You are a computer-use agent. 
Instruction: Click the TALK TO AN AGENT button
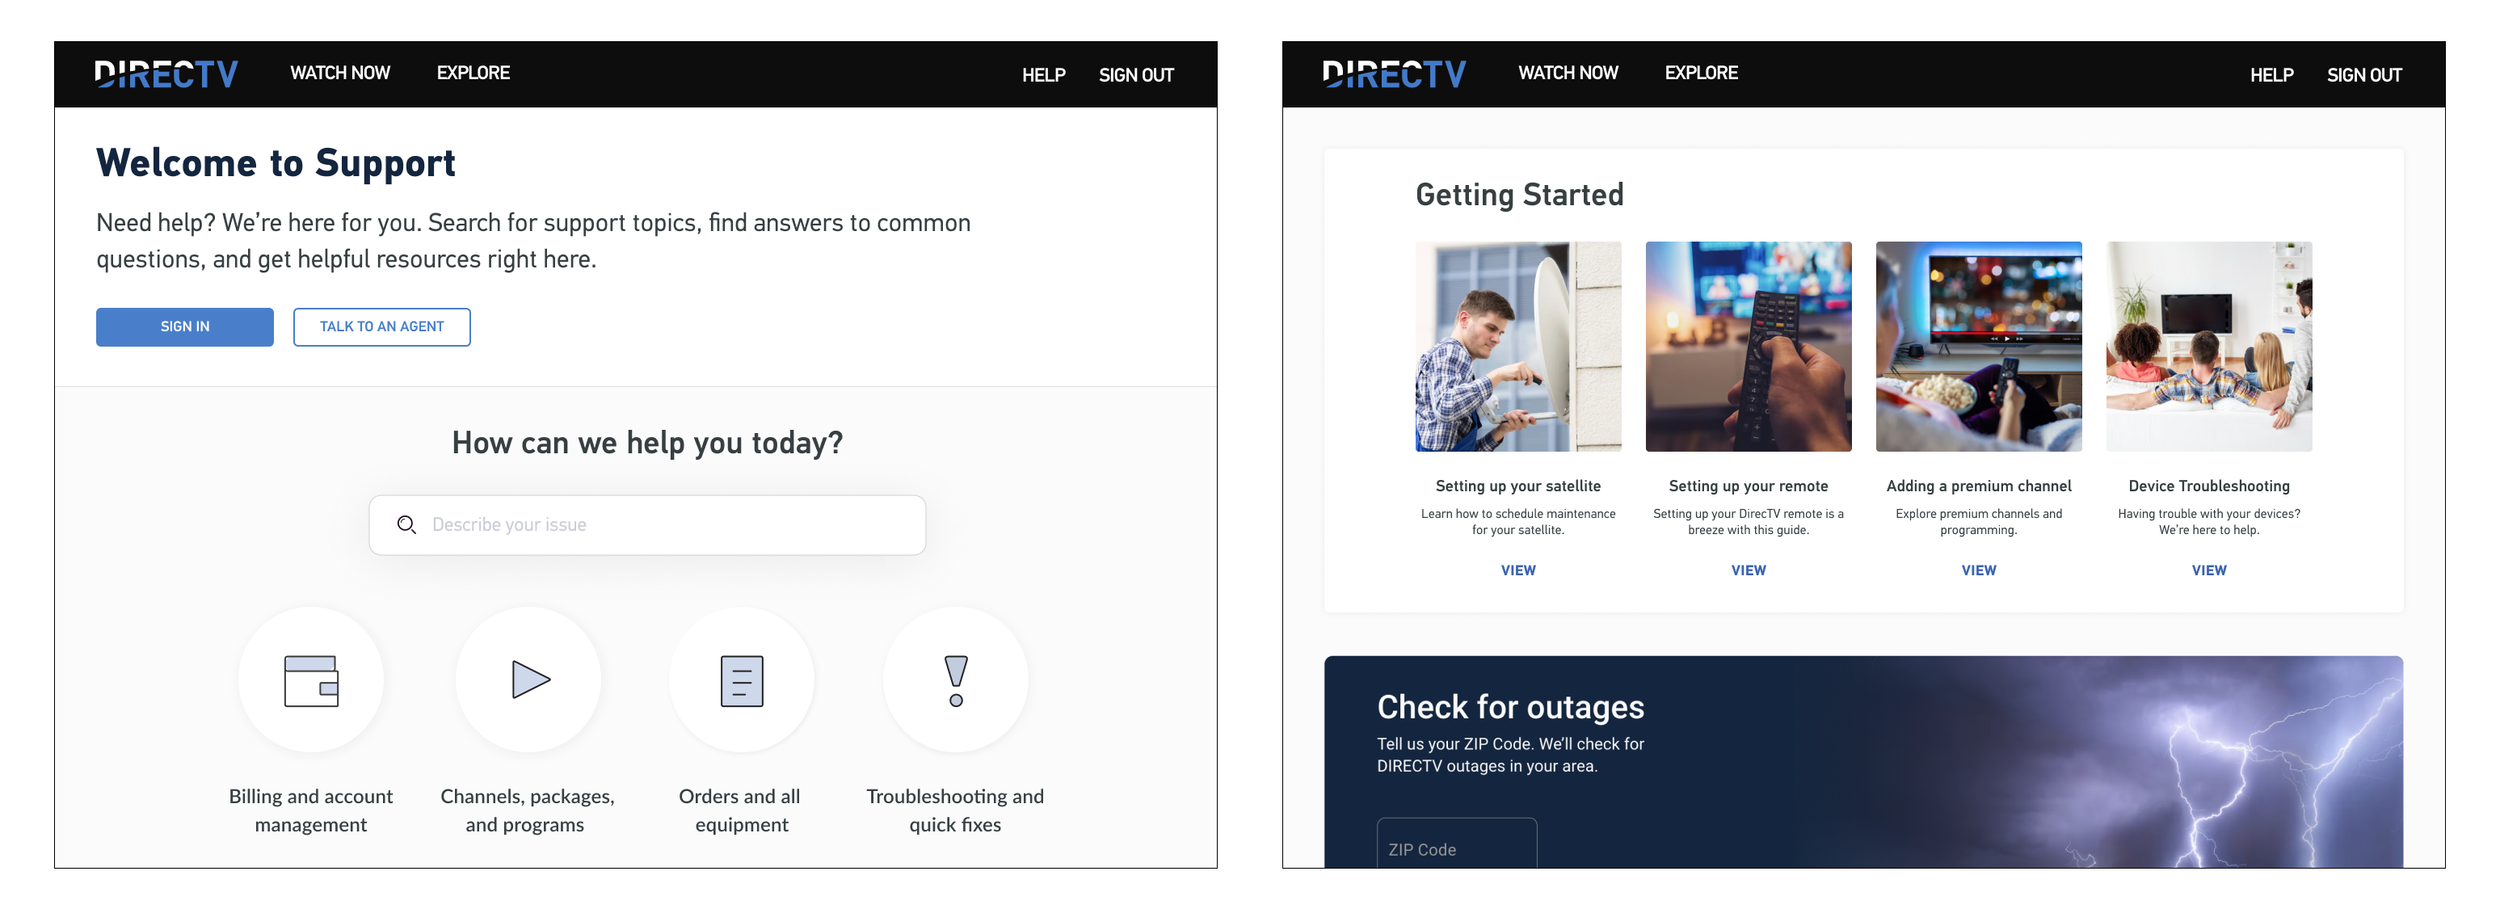pos(382,327)
